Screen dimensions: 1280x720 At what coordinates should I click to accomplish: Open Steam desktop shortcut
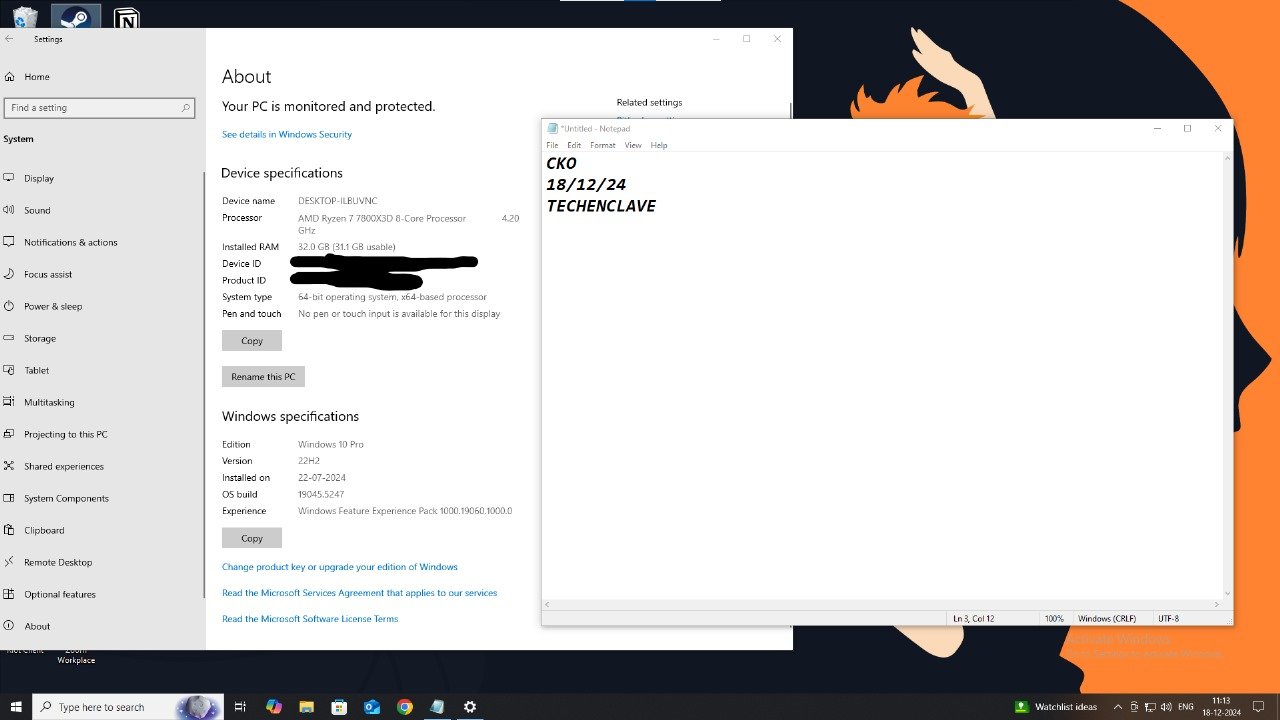(x=75, y=18)
